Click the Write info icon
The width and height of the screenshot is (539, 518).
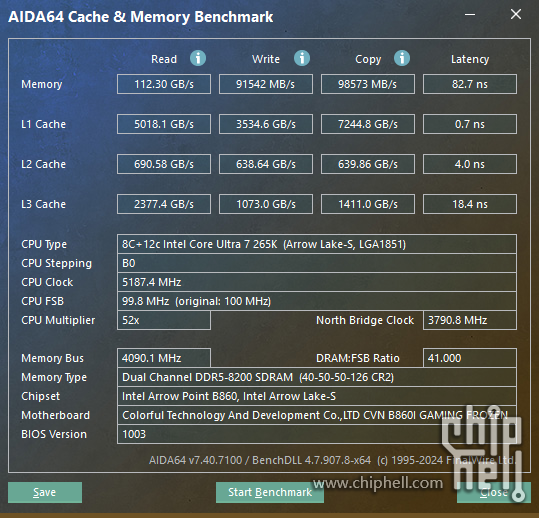(302, 58)
